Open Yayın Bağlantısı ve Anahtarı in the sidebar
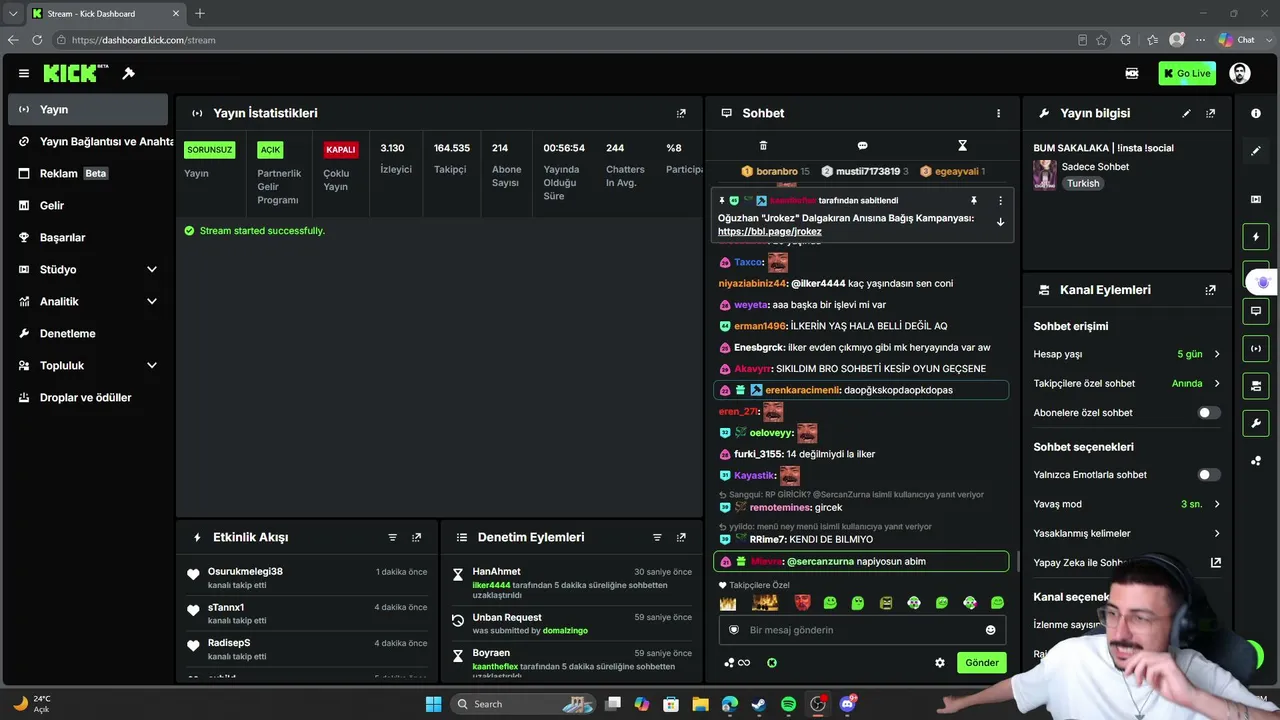Viewport: 1280px width, 720px height. coord(88,141)
